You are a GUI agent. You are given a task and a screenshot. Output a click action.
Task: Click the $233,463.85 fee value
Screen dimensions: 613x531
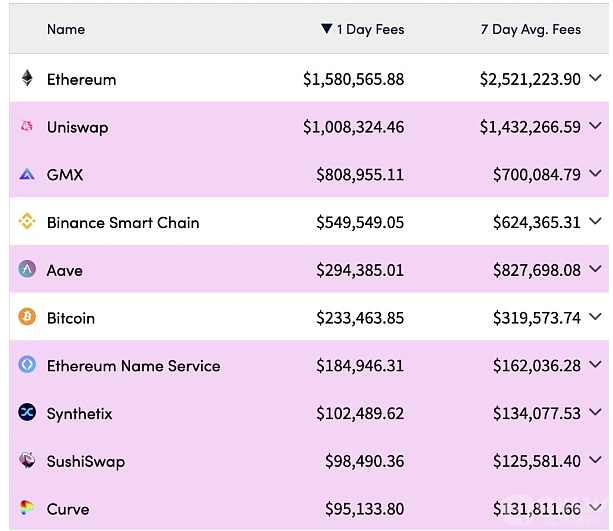coord(360,318)
